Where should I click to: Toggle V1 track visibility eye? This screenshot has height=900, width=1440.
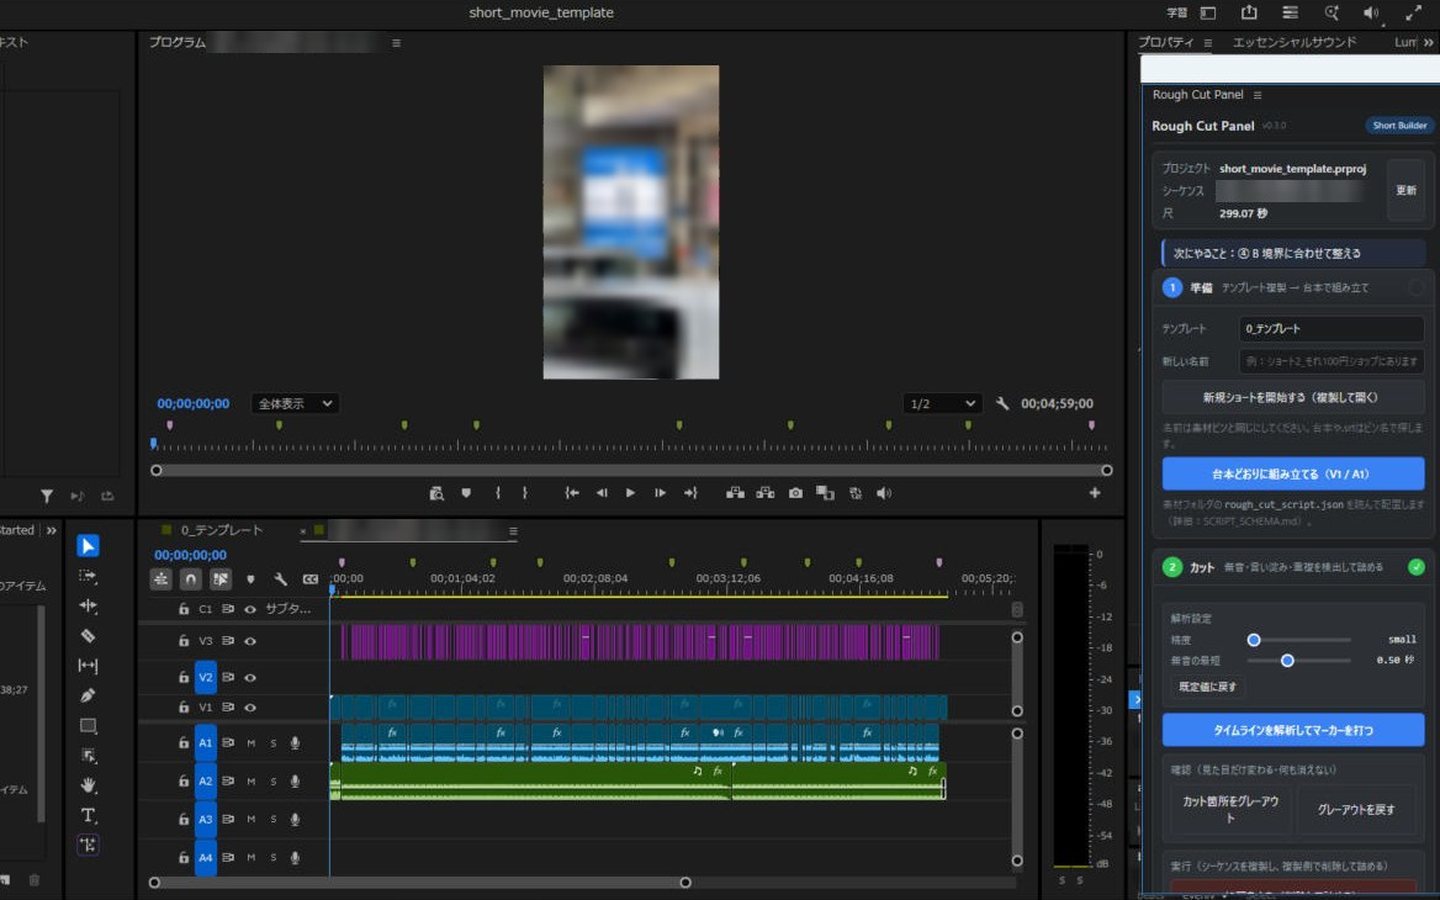pos(250,708)
